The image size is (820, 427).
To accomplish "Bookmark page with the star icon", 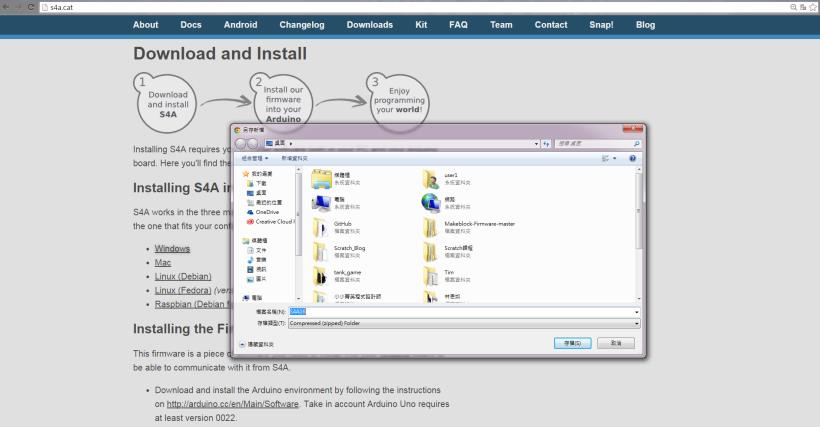I will (813, 7).
